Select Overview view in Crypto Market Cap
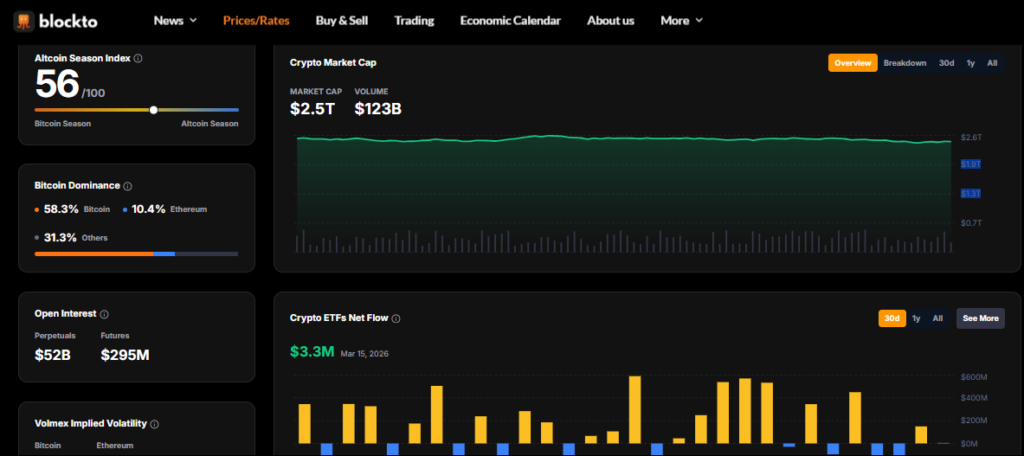The image size is (1024, 456). 852,63
